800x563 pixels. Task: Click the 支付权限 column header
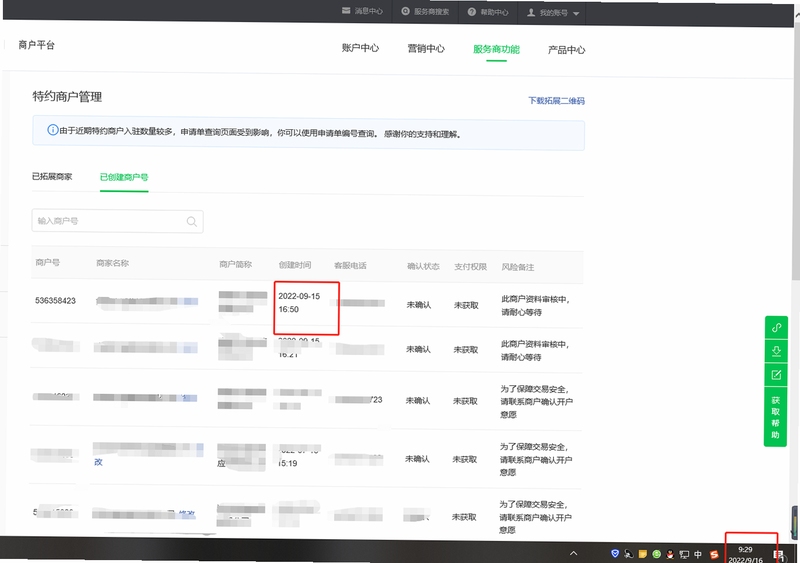point(470,266)
